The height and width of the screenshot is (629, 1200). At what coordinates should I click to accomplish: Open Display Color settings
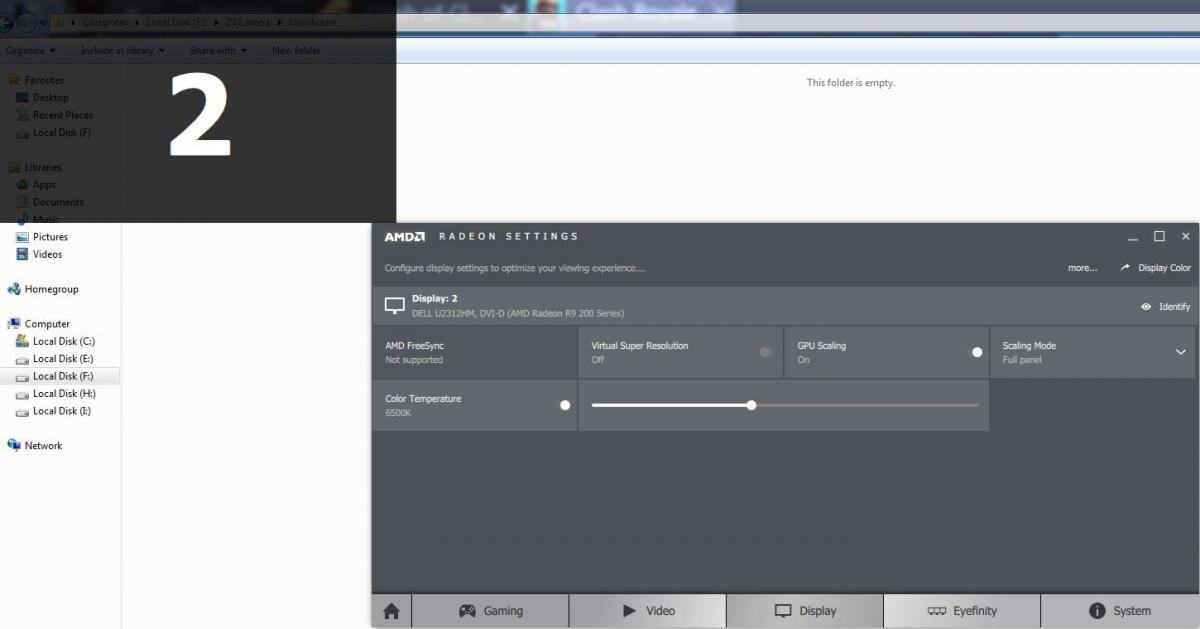coord(1155,268)
